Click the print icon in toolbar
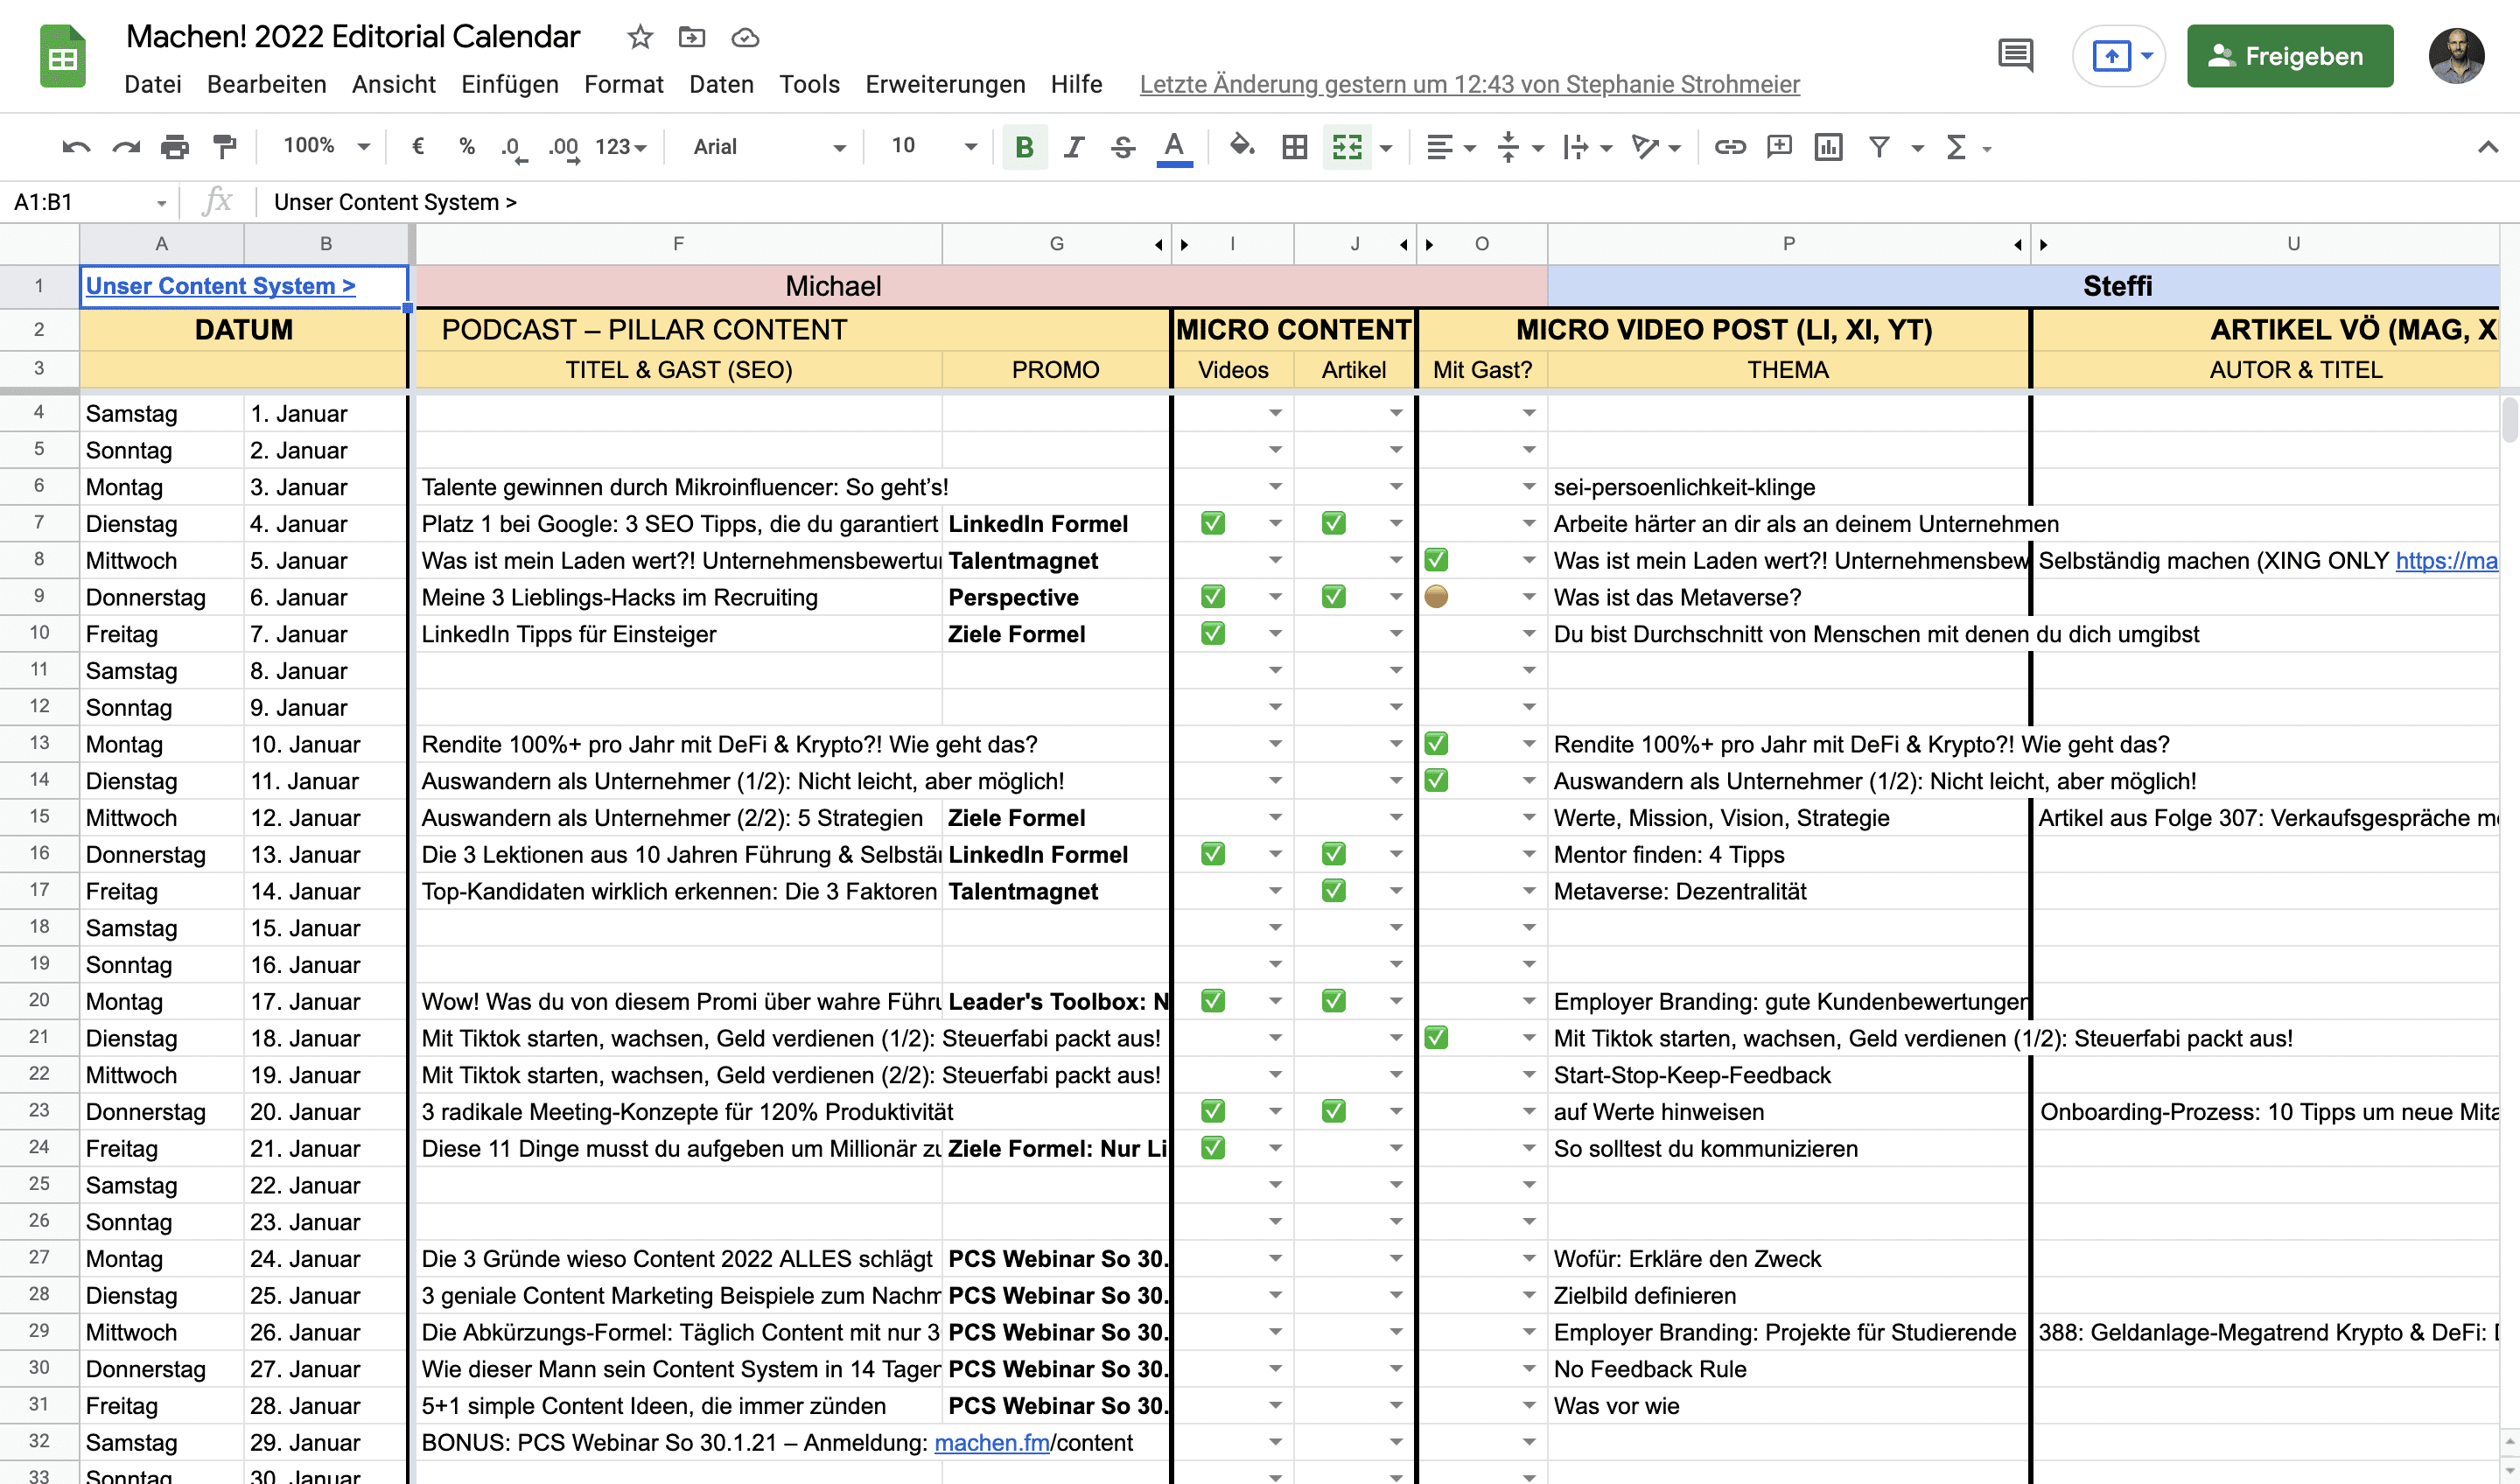 [x=175, y=147]
